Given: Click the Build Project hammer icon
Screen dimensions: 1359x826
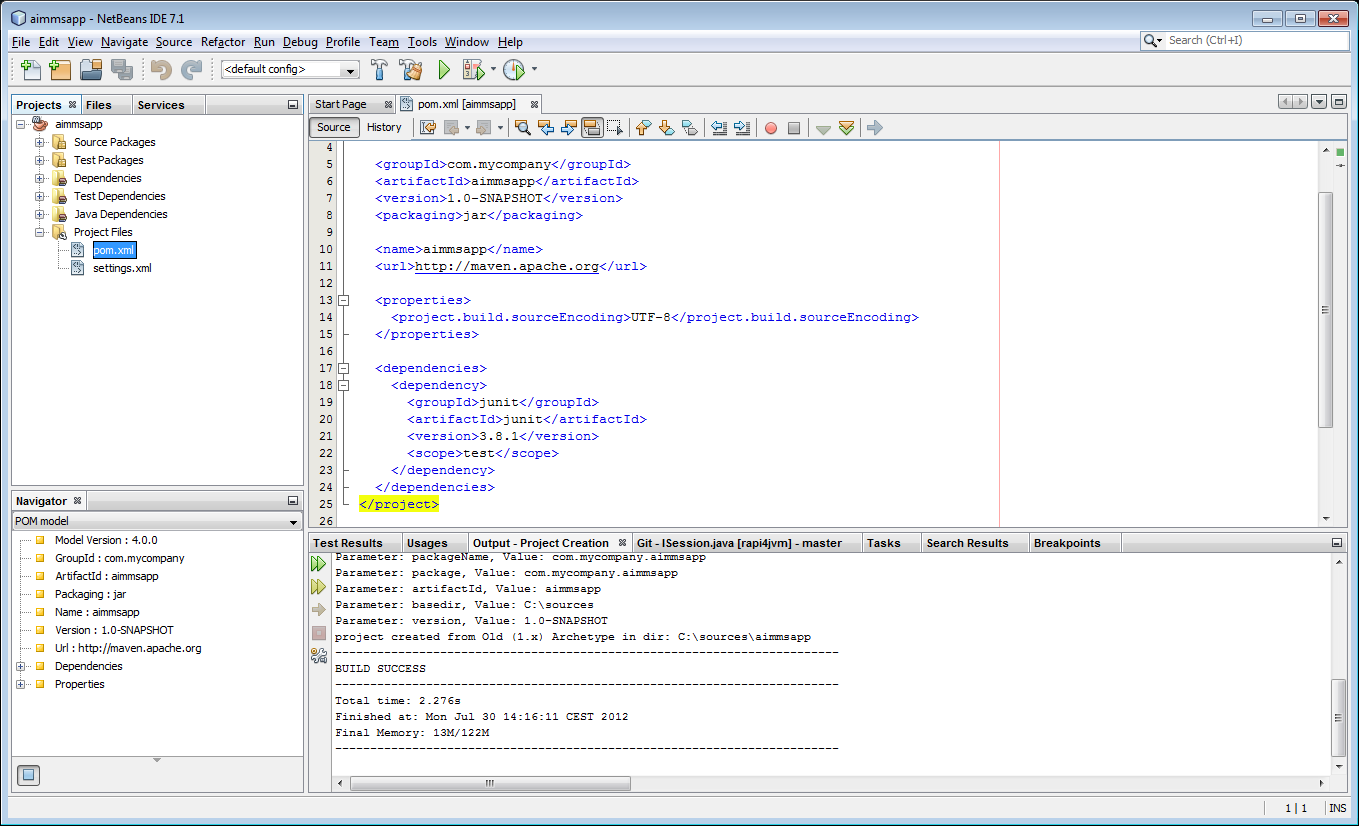Looking at the screenshot, I should coord(380,70).
